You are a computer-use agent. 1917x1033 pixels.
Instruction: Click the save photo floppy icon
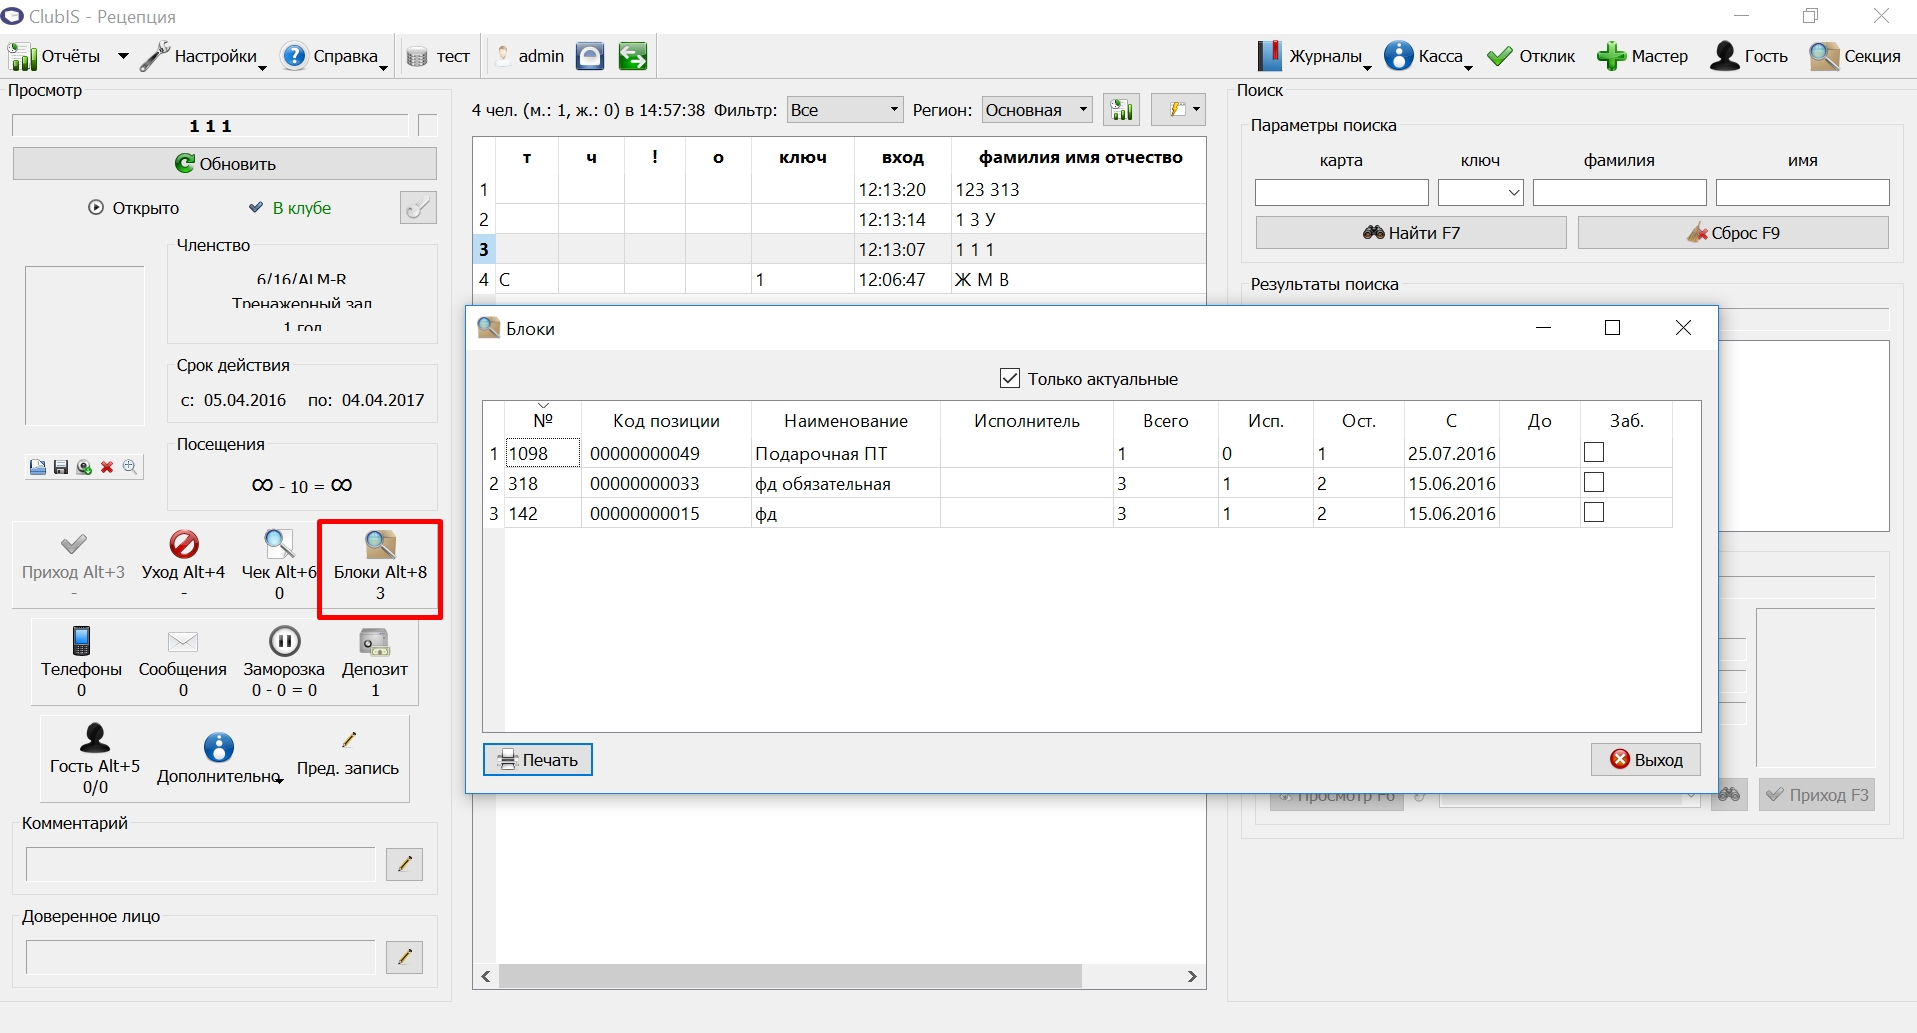click(x=61, y=467)
